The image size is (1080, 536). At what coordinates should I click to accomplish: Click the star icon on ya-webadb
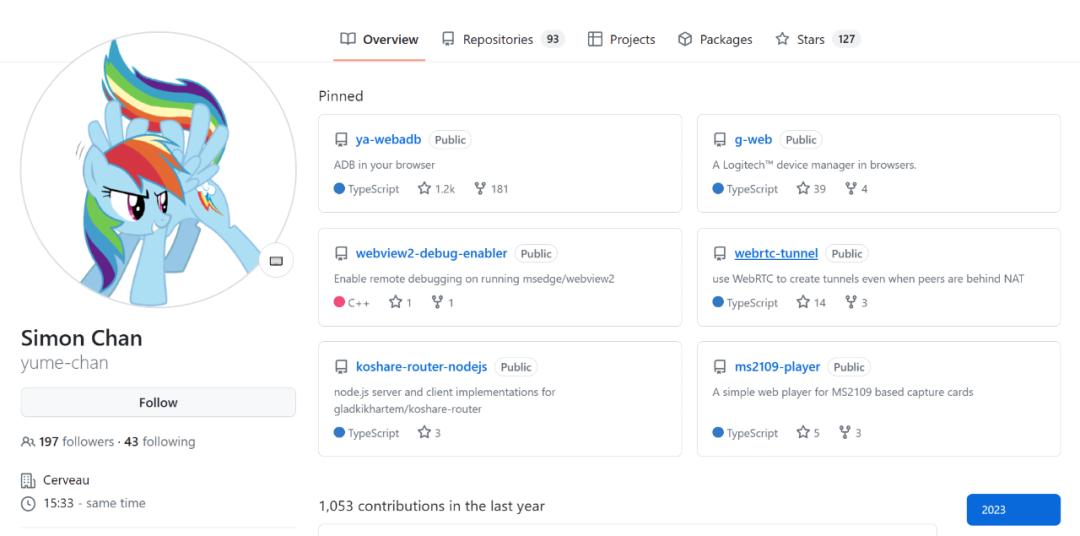pyautogui.click(x=424, y=189)
